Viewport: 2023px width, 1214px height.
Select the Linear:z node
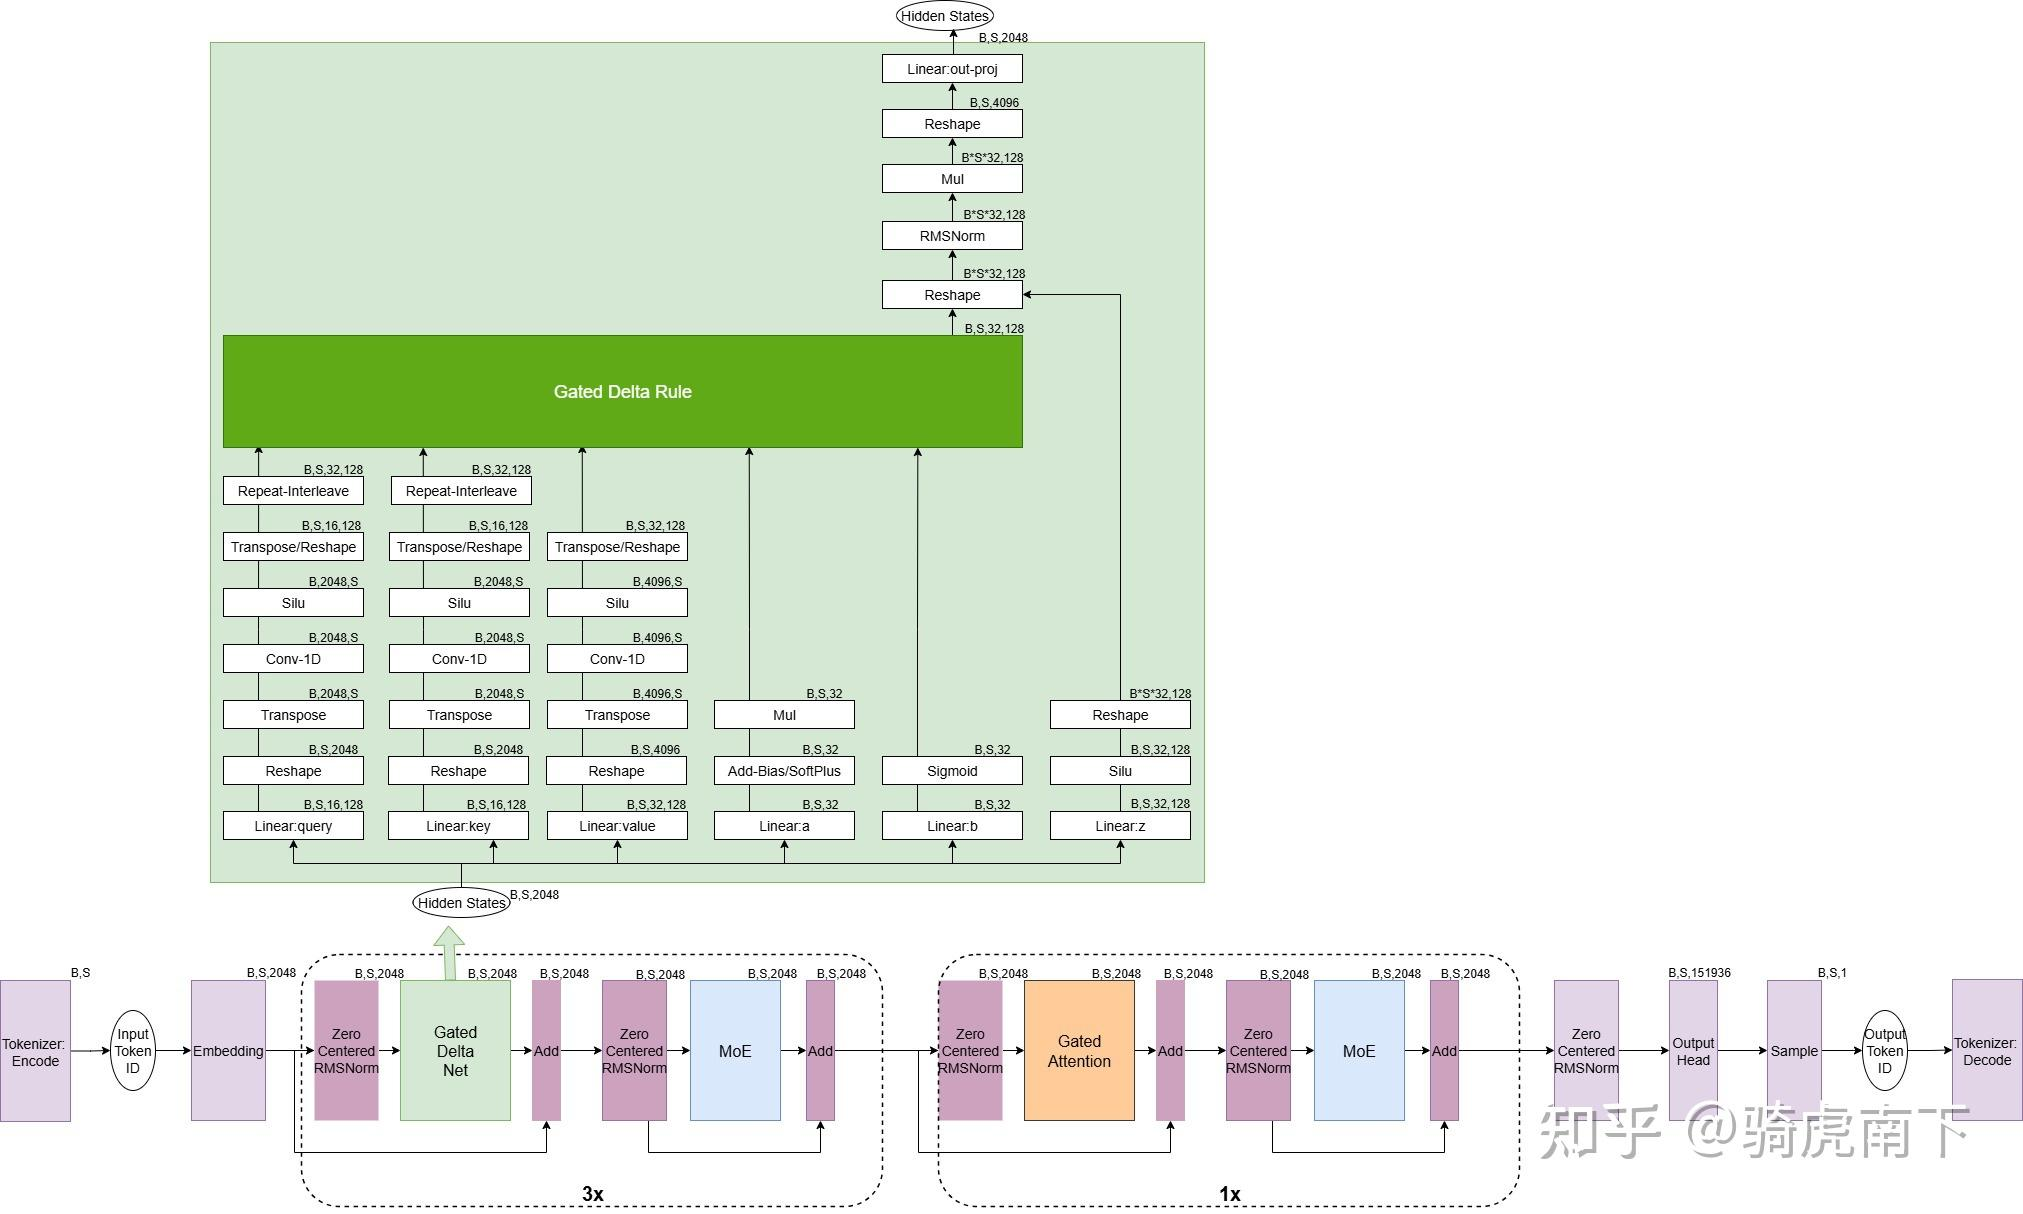click(1120, 826)
